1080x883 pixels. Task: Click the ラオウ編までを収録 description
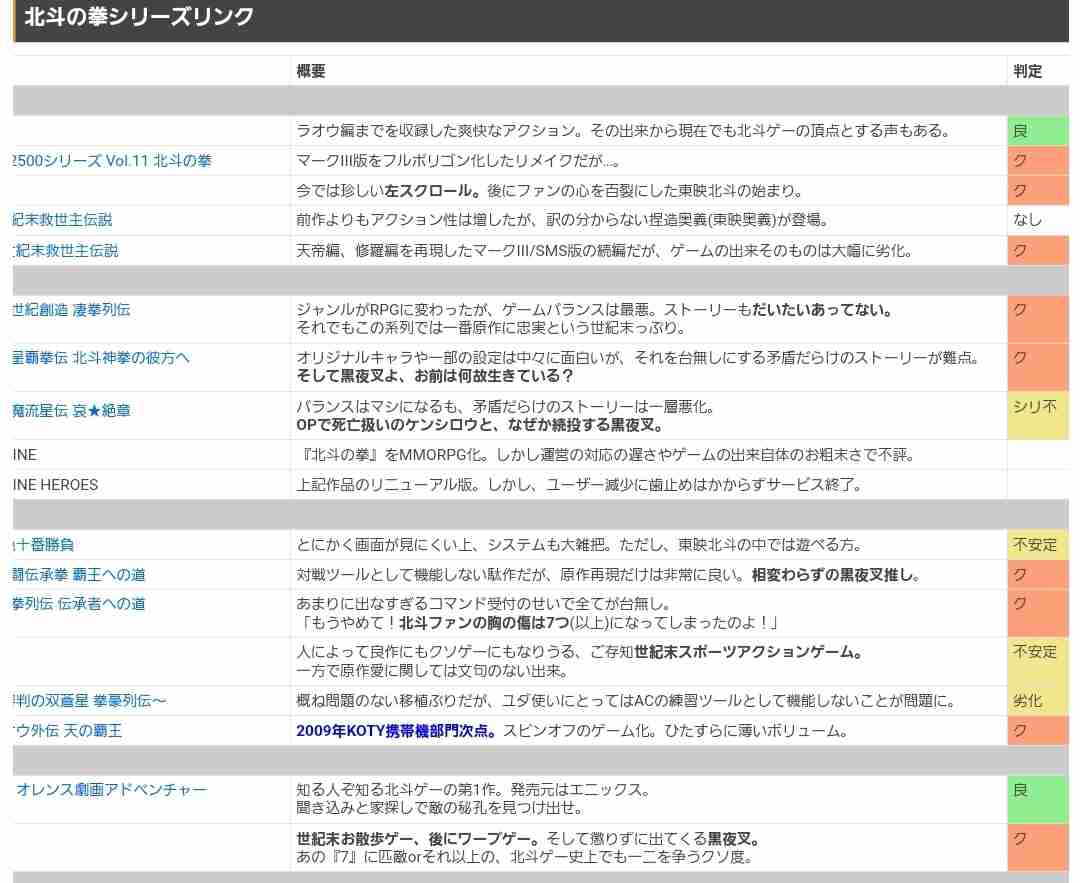624,131
